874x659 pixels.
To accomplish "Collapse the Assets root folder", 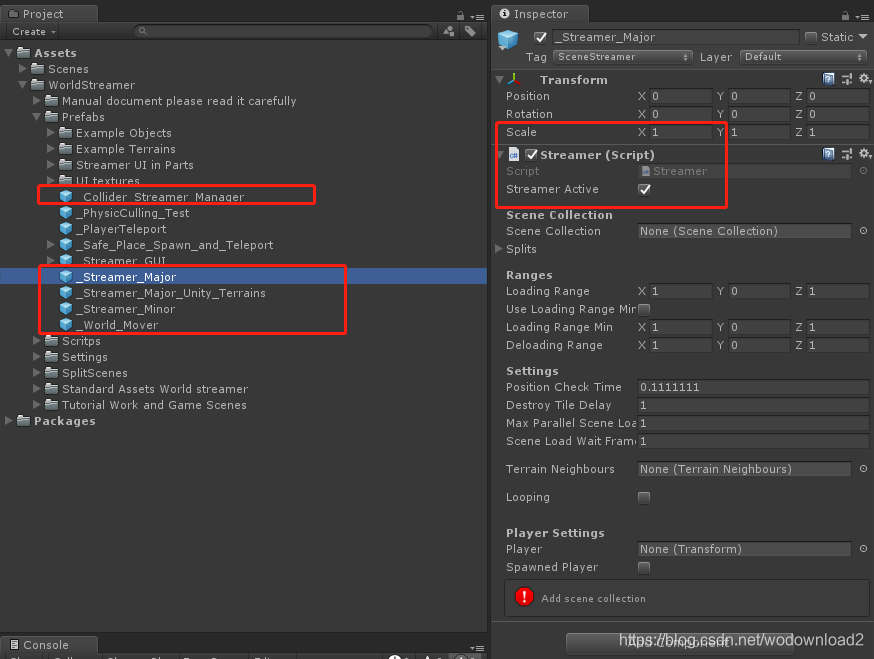I will tap(8, 53).
